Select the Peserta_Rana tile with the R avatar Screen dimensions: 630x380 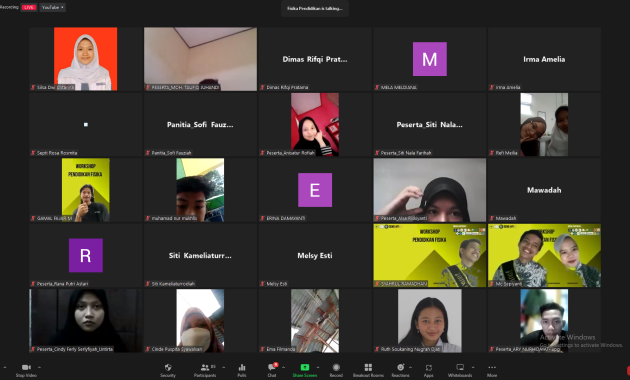[86, 255]
